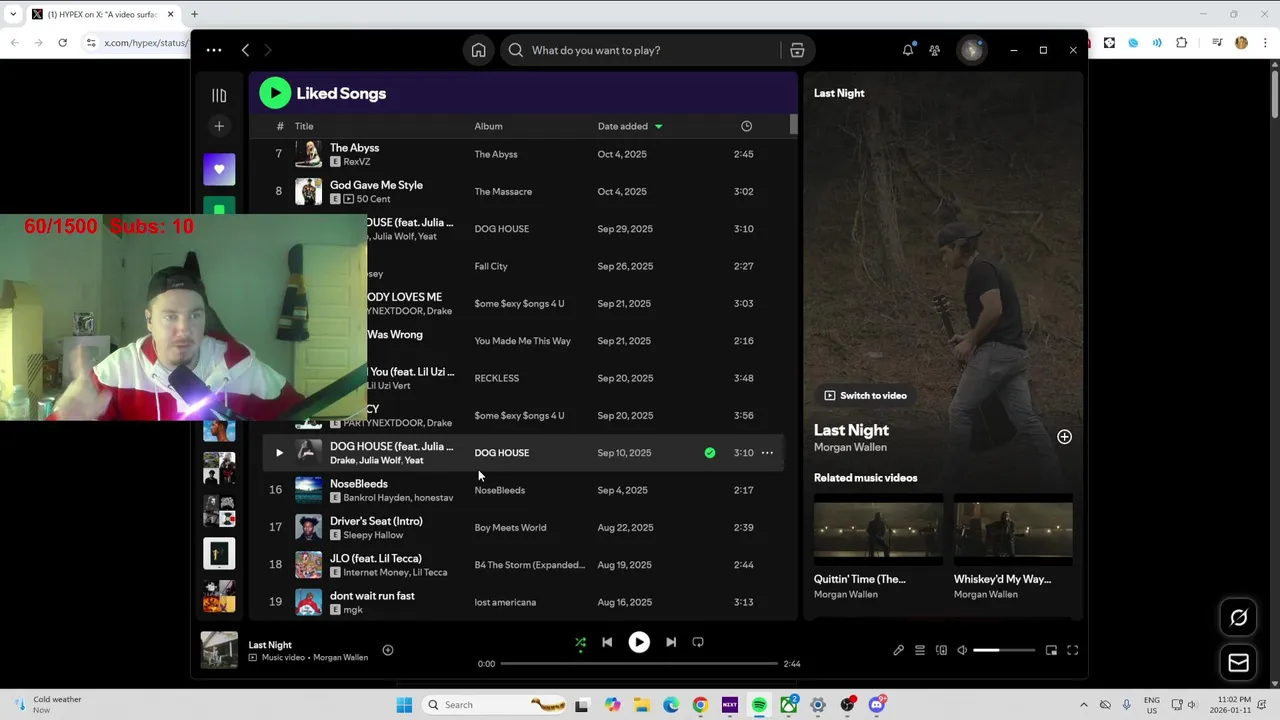Select the God Gave Me Style track
Viewport: 1280px width, 720px height.
pyautogui.click(x=376, y=185)
